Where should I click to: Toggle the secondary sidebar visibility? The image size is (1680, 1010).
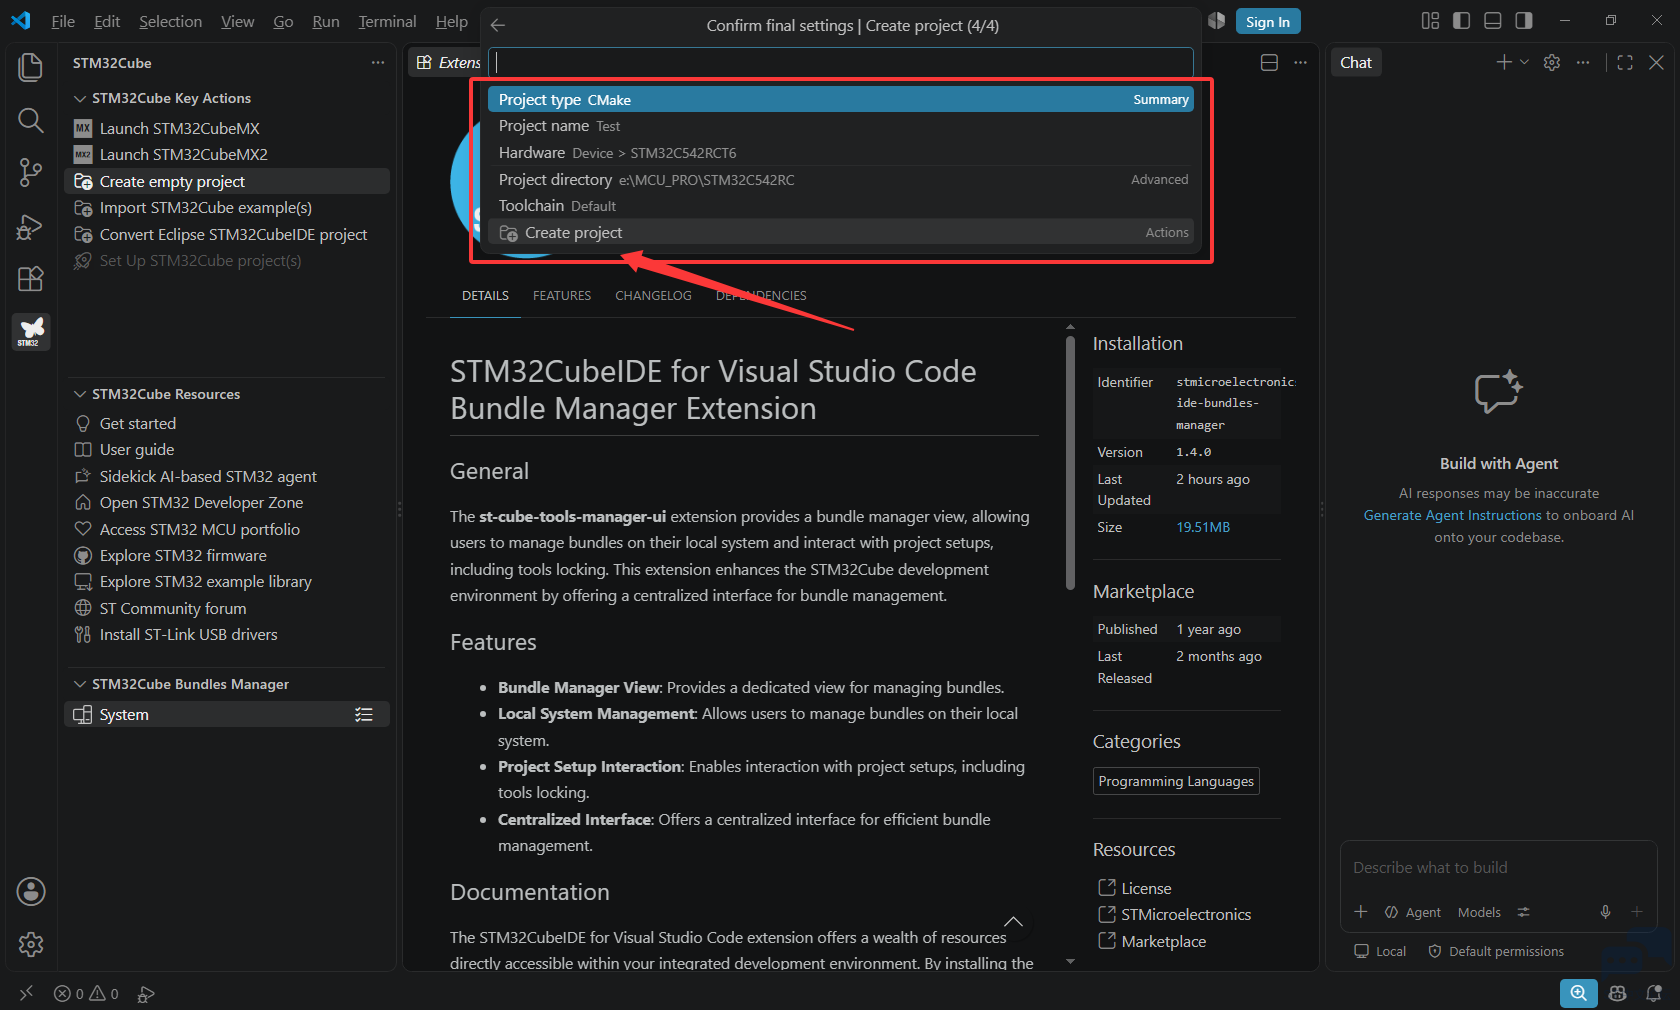[x=1524, y=21]
